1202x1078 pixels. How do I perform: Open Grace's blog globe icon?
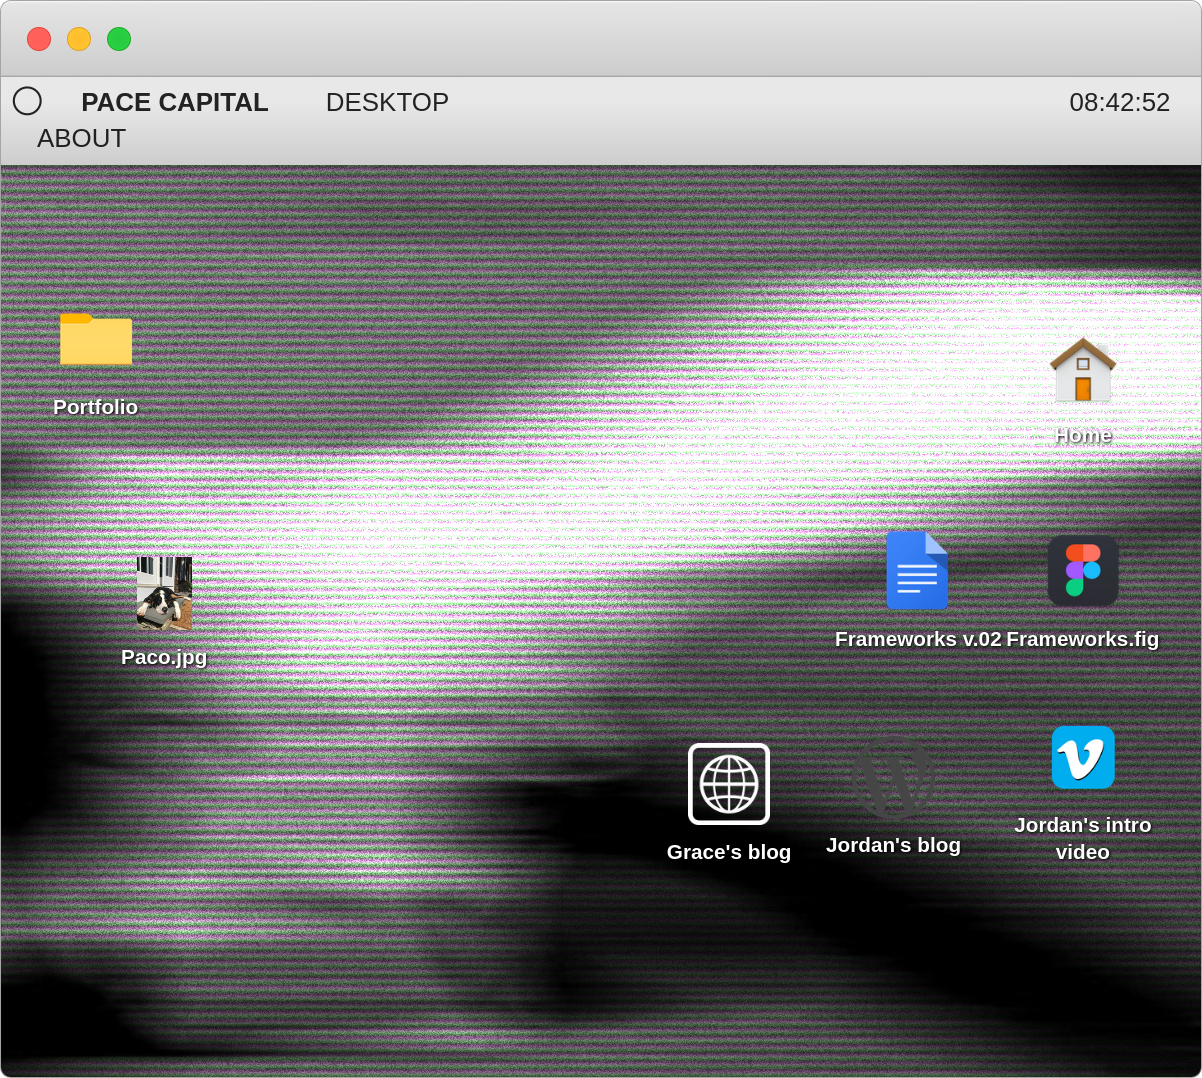pyautogui.click(x=729, y=784)
